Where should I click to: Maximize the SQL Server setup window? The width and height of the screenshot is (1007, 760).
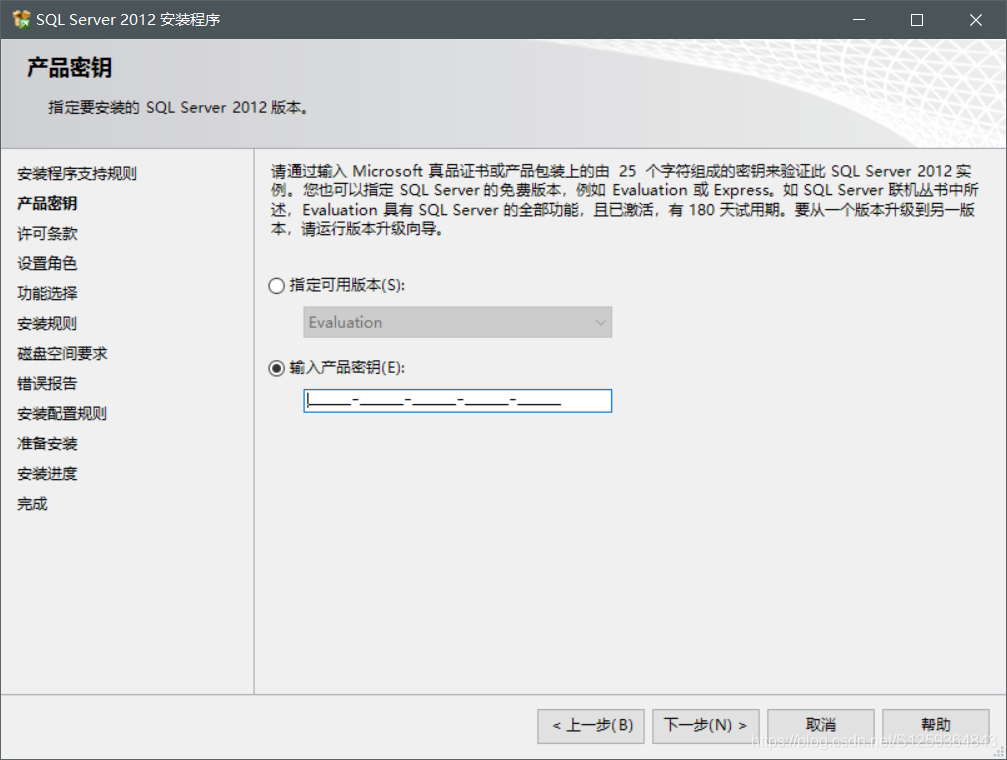click(x=917, y=20)
